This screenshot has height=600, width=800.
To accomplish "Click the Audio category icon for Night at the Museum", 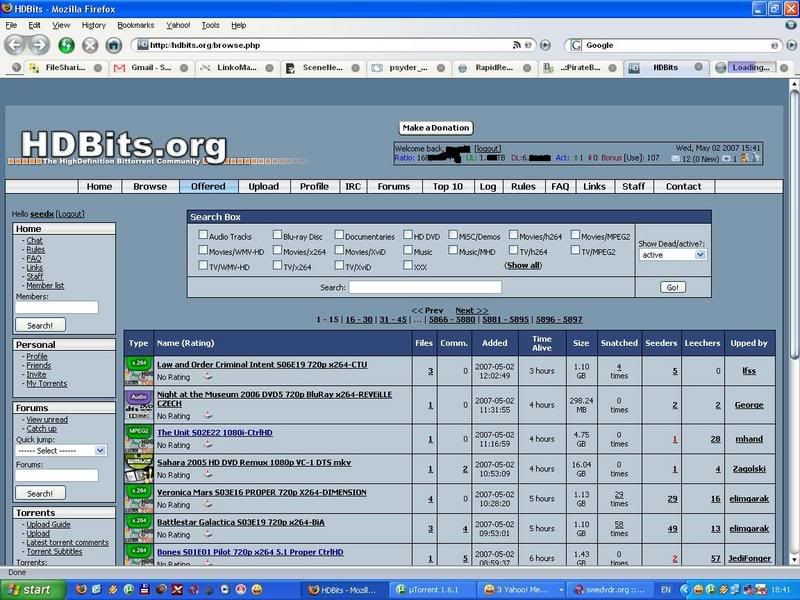I will [139, 405].
